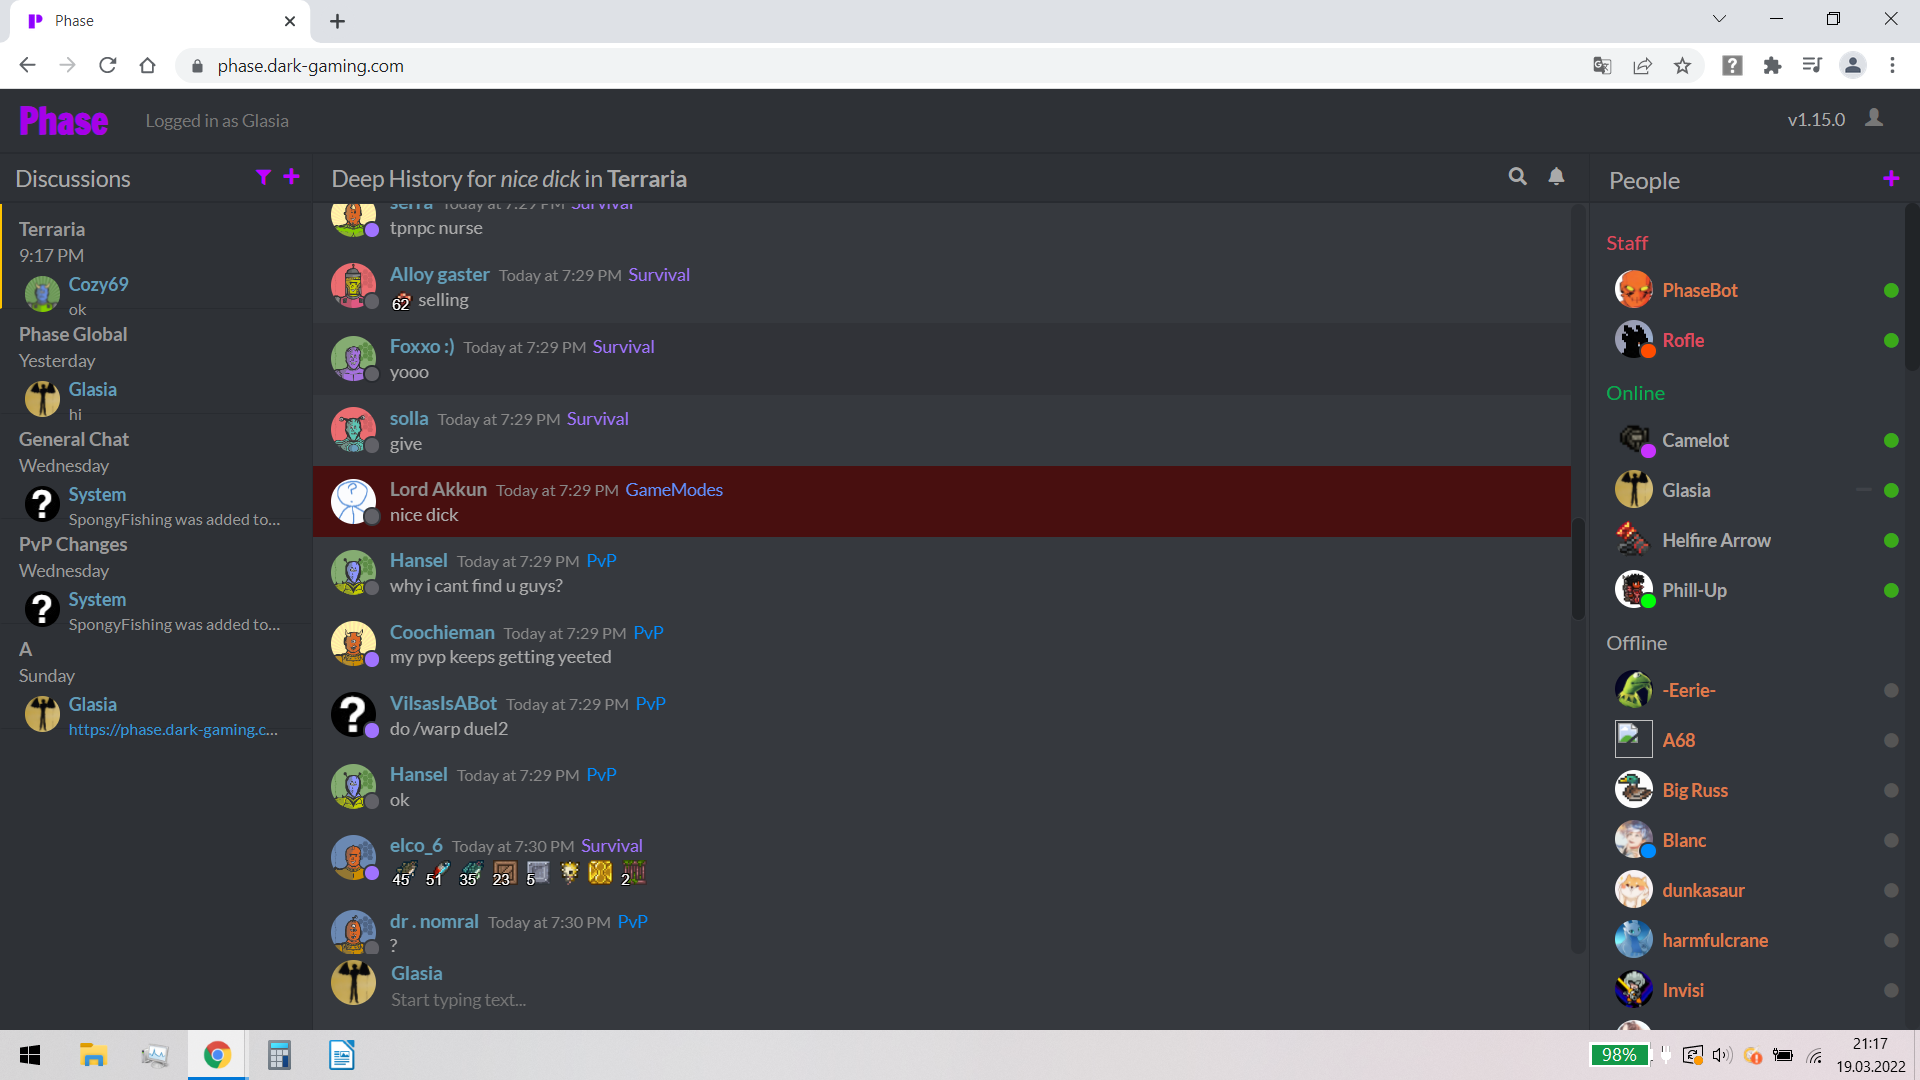This screenshot has width=1920, height=1080.
Task: Open the tab search dropdown chevron
Action: pyautogui.click(x=1719, y=19)
